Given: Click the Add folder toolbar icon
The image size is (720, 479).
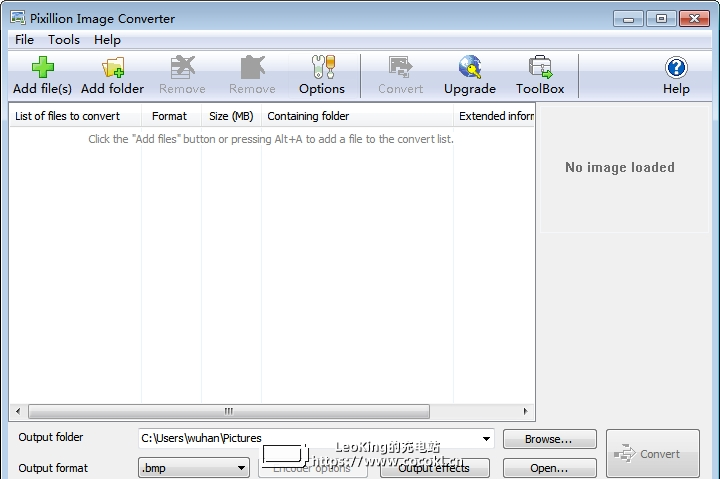Looking at the screenshot, I should tap(113, 68).
